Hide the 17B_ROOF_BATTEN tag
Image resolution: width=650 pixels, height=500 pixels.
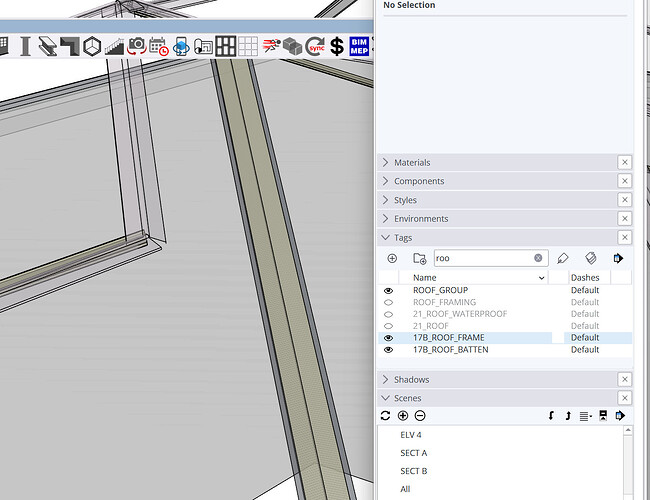click(388, 350)
